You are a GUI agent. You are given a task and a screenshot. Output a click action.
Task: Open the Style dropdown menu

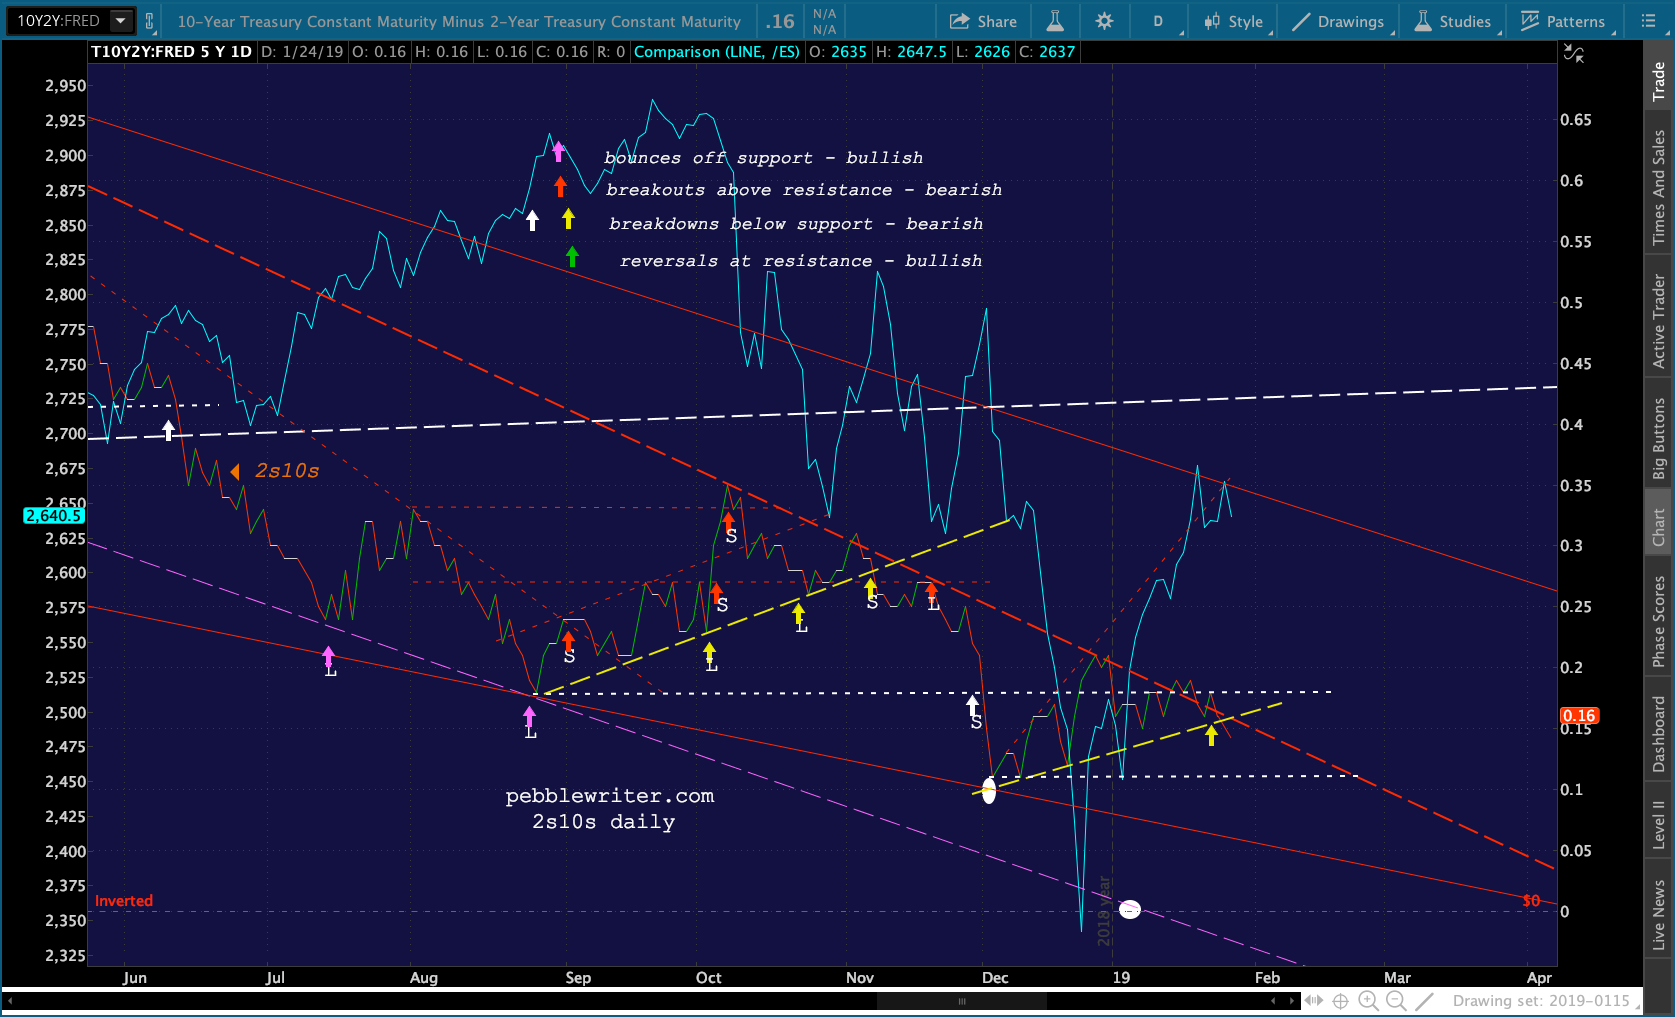[1234, 21]
